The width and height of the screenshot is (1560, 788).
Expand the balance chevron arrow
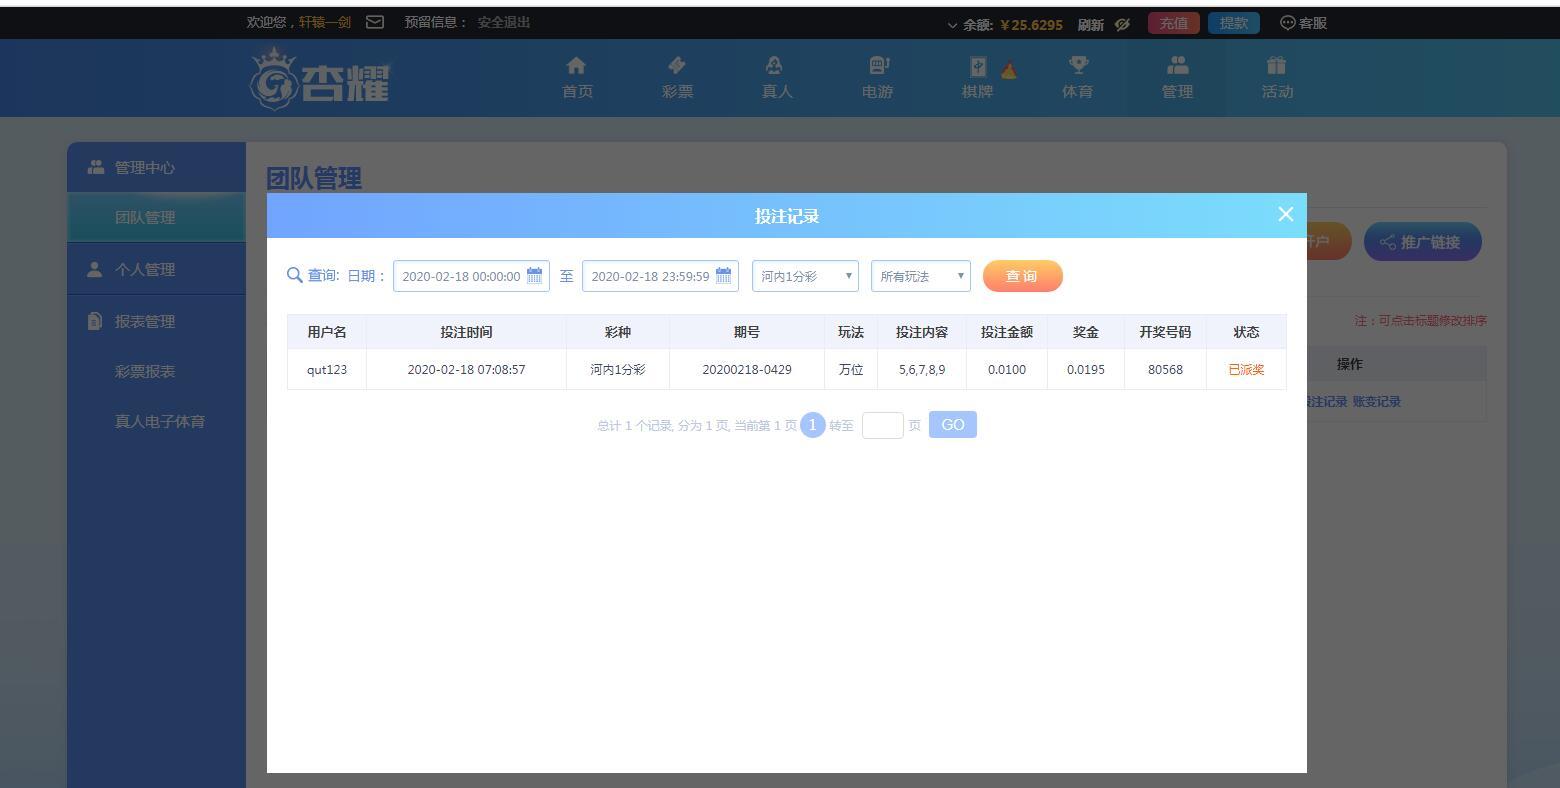click(952, 25)
